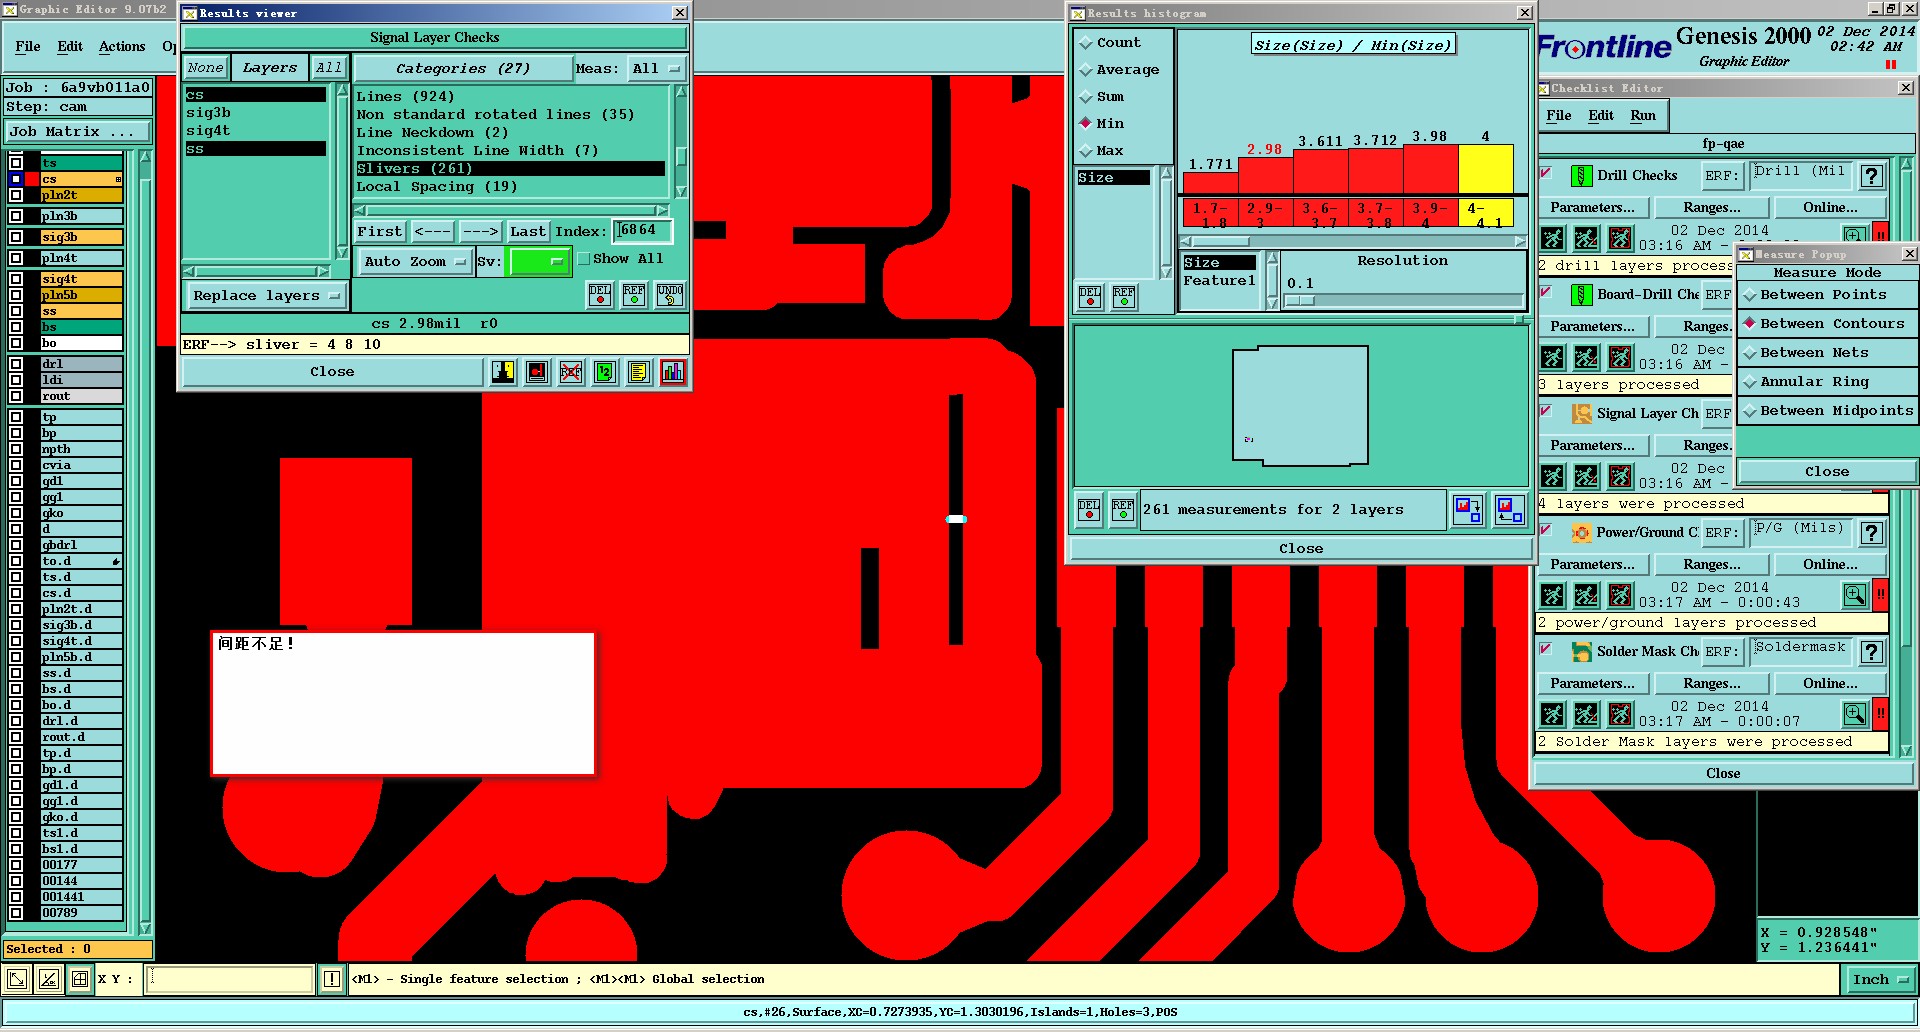Click the exclamation mark icon in bottom bar
The image size is (1920, 1032).
click(332, 980)
